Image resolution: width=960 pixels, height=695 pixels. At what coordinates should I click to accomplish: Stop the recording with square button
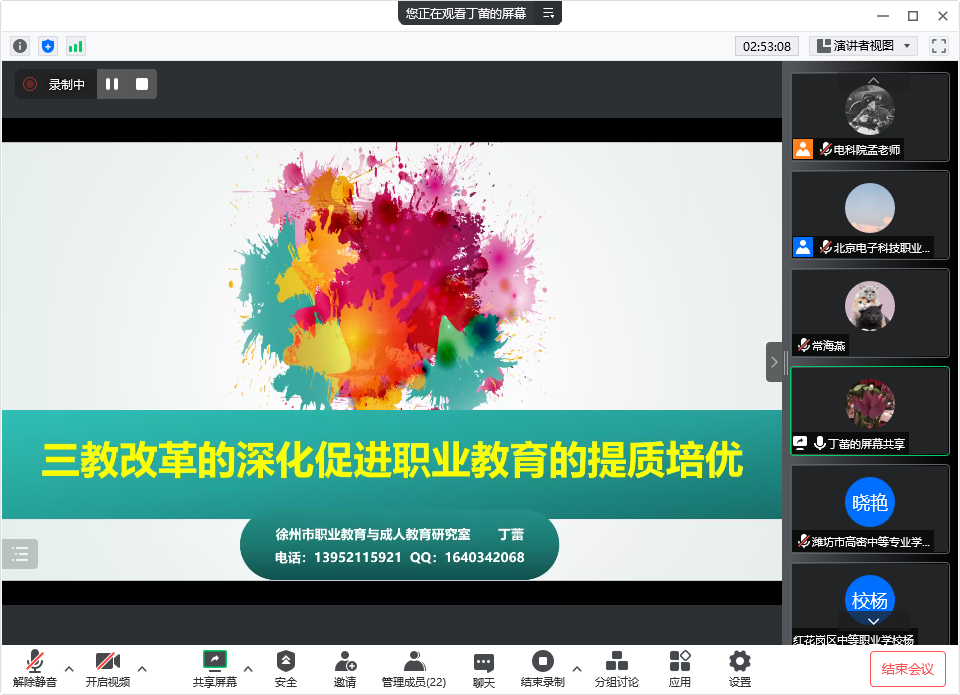point(142,85)
